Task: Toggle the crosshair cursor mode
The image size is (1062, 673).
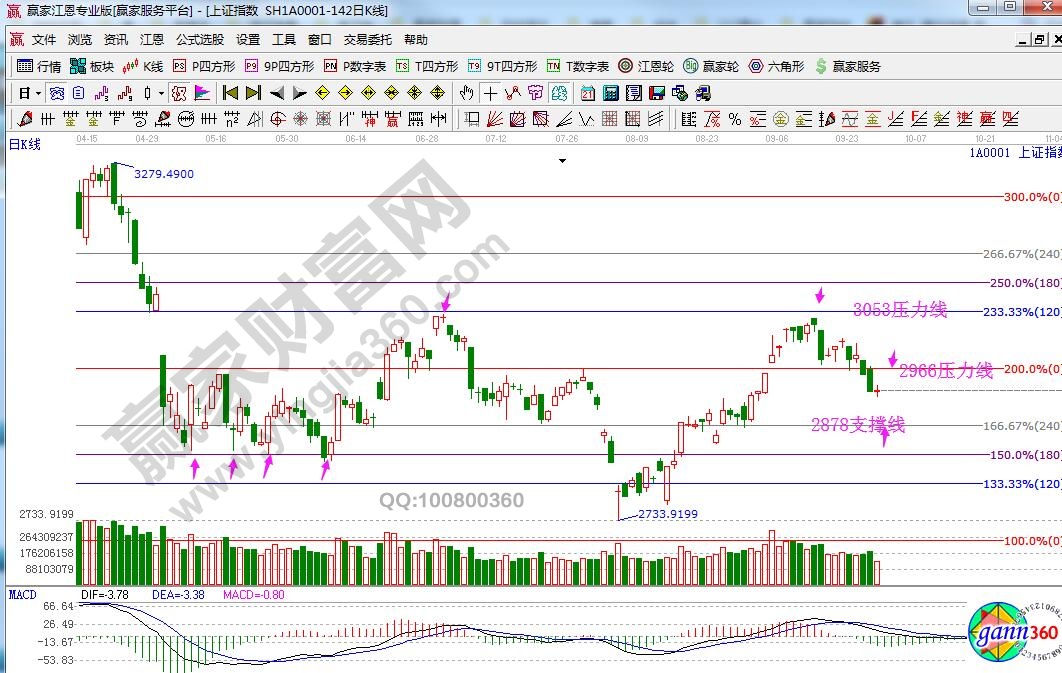Action: coord(490,93)
